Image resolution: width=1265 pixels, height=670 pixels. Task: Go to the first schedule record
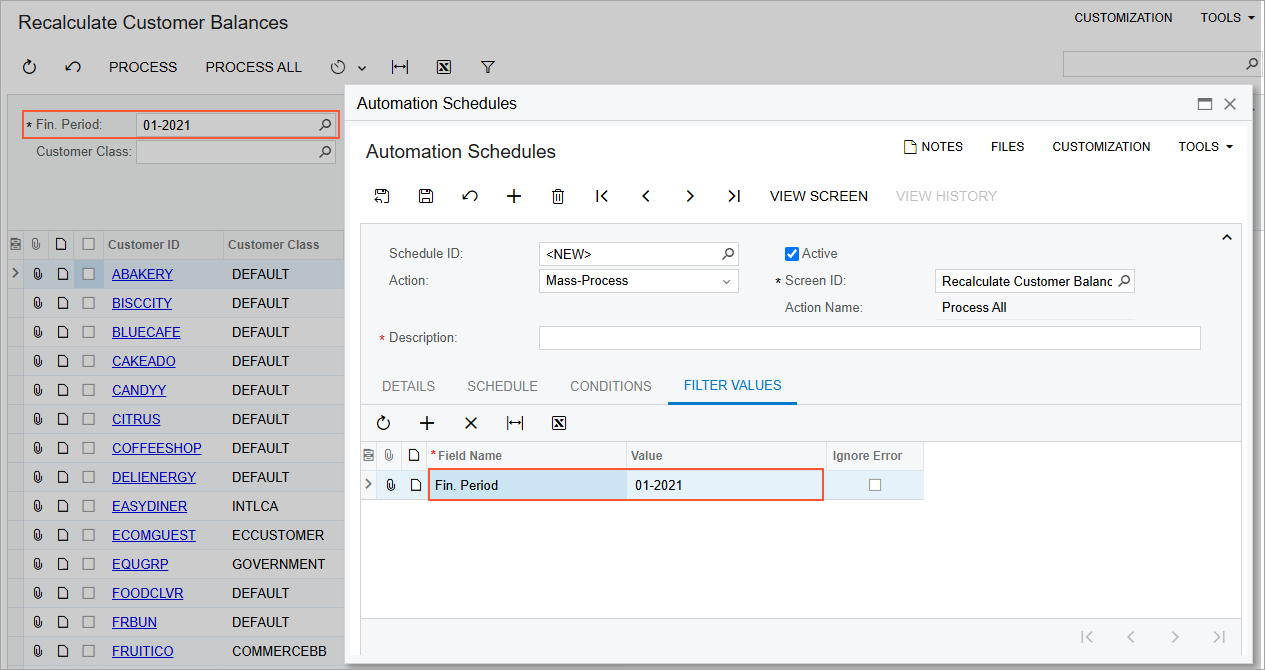point(602,196)
